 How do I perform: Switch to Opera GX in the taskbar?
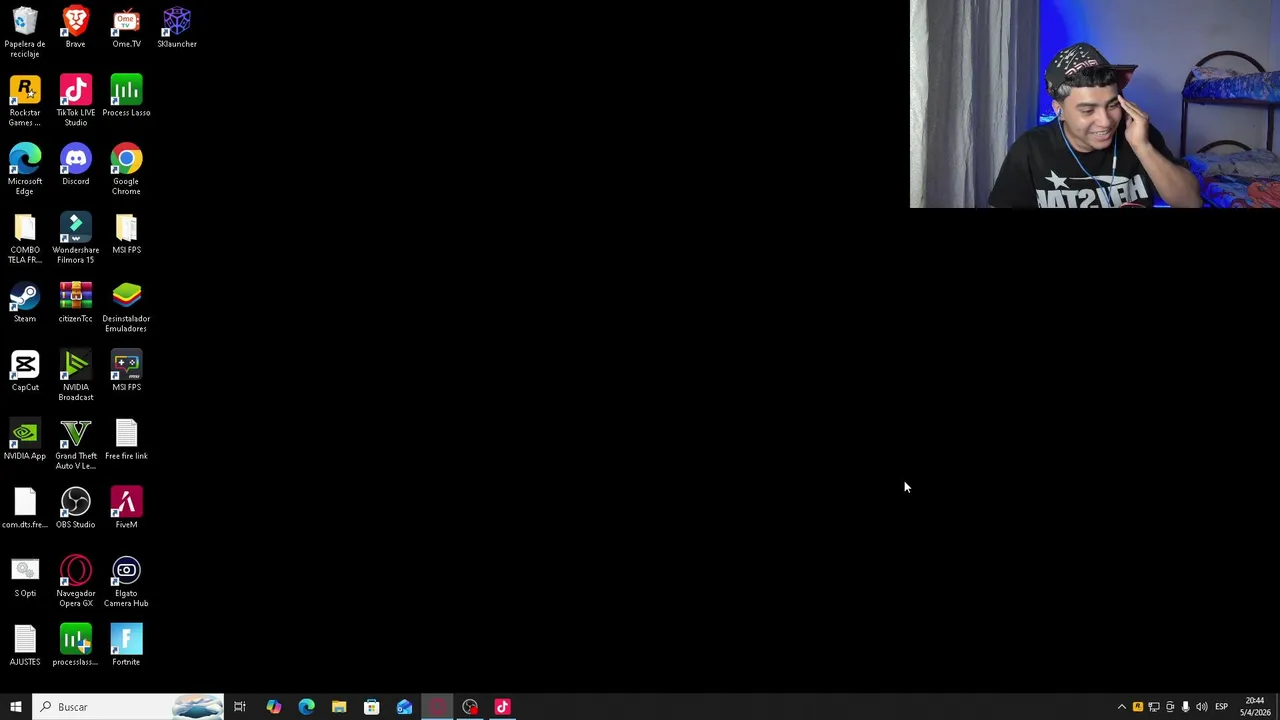coord(437,707)
